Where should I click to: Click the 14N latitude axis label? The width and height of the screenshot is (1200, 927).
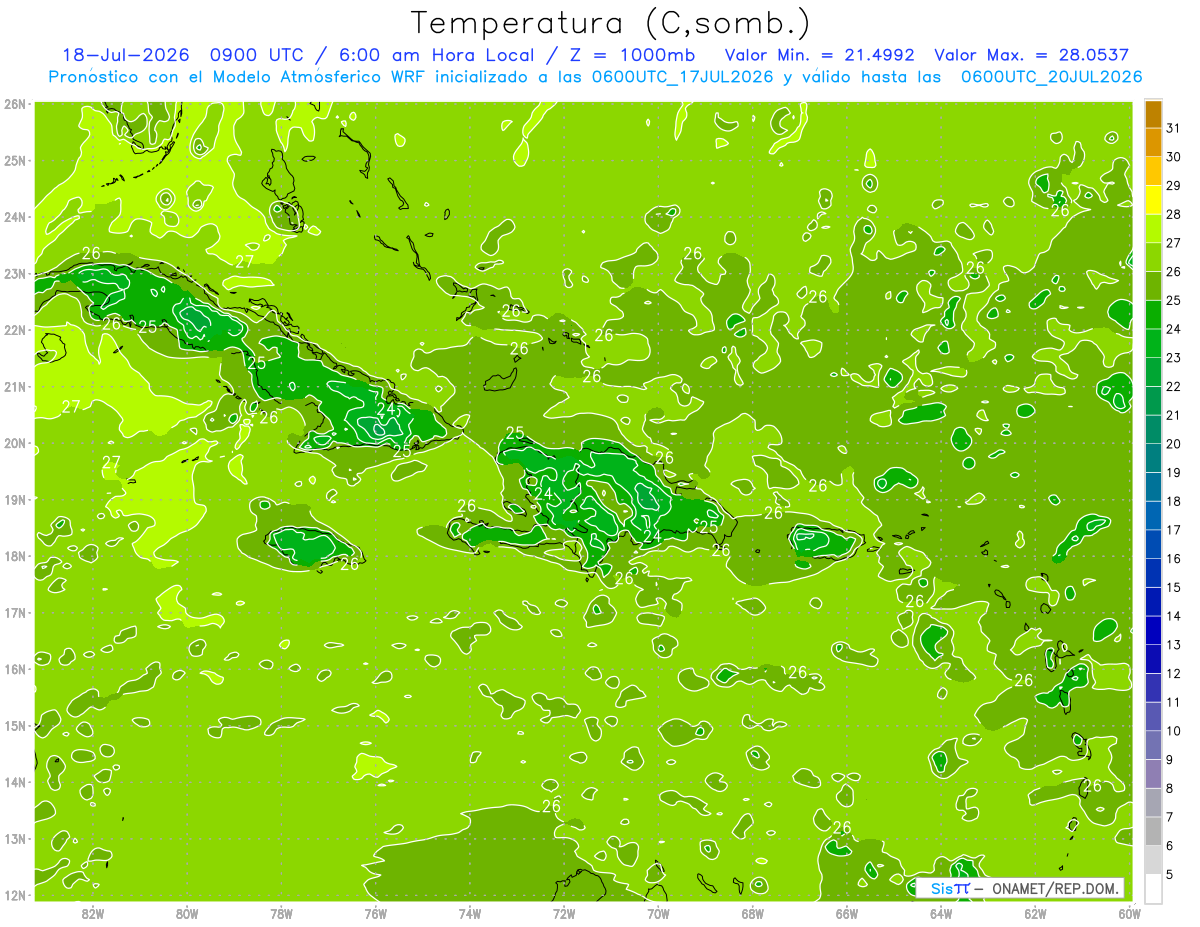click(15, 782)
